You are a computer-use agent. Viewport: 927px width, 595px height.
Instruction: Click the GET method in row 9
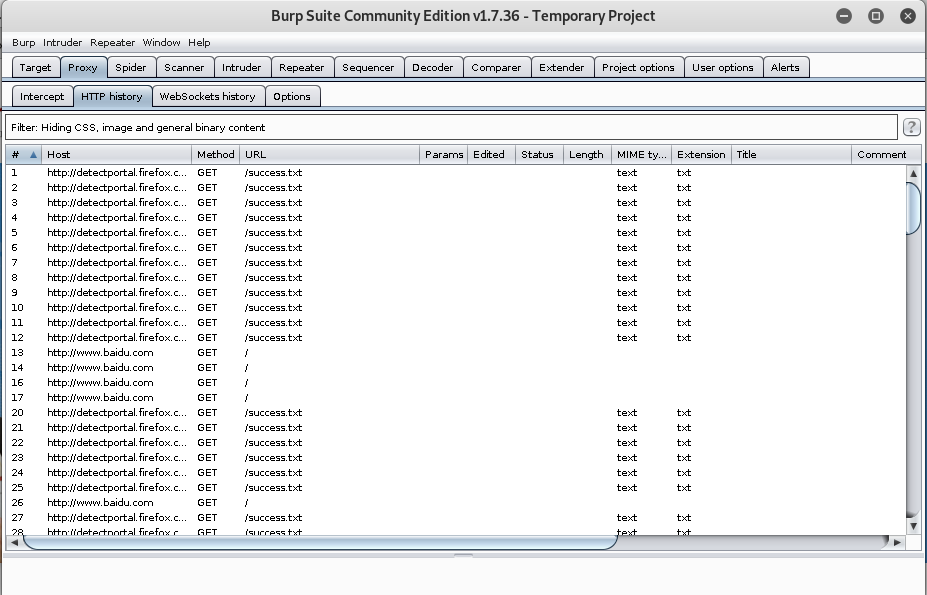tap(207, 293)
